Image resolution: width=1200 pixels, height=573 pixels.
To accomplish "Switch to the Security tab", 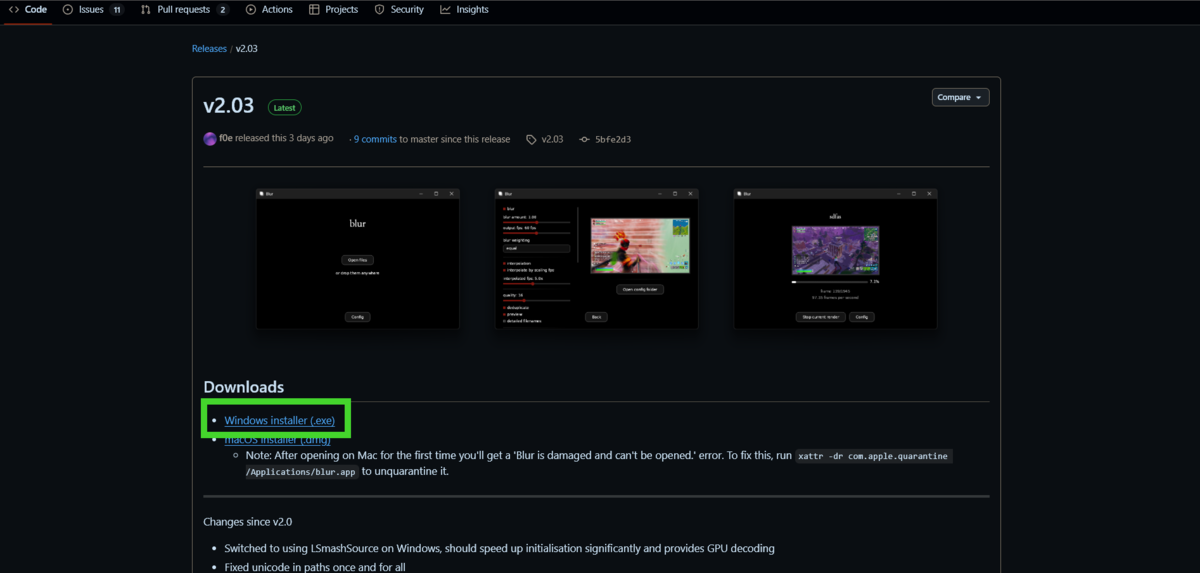I will [x=399, y=10].
